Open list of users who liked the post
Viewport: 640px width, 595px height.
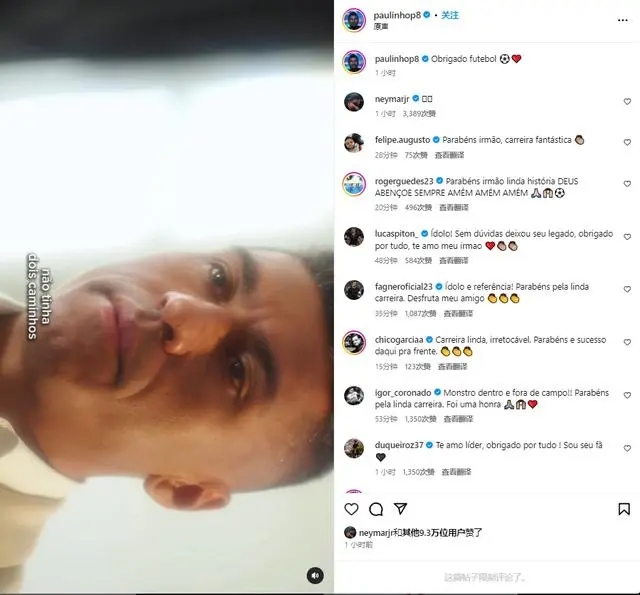click(420, 533)
